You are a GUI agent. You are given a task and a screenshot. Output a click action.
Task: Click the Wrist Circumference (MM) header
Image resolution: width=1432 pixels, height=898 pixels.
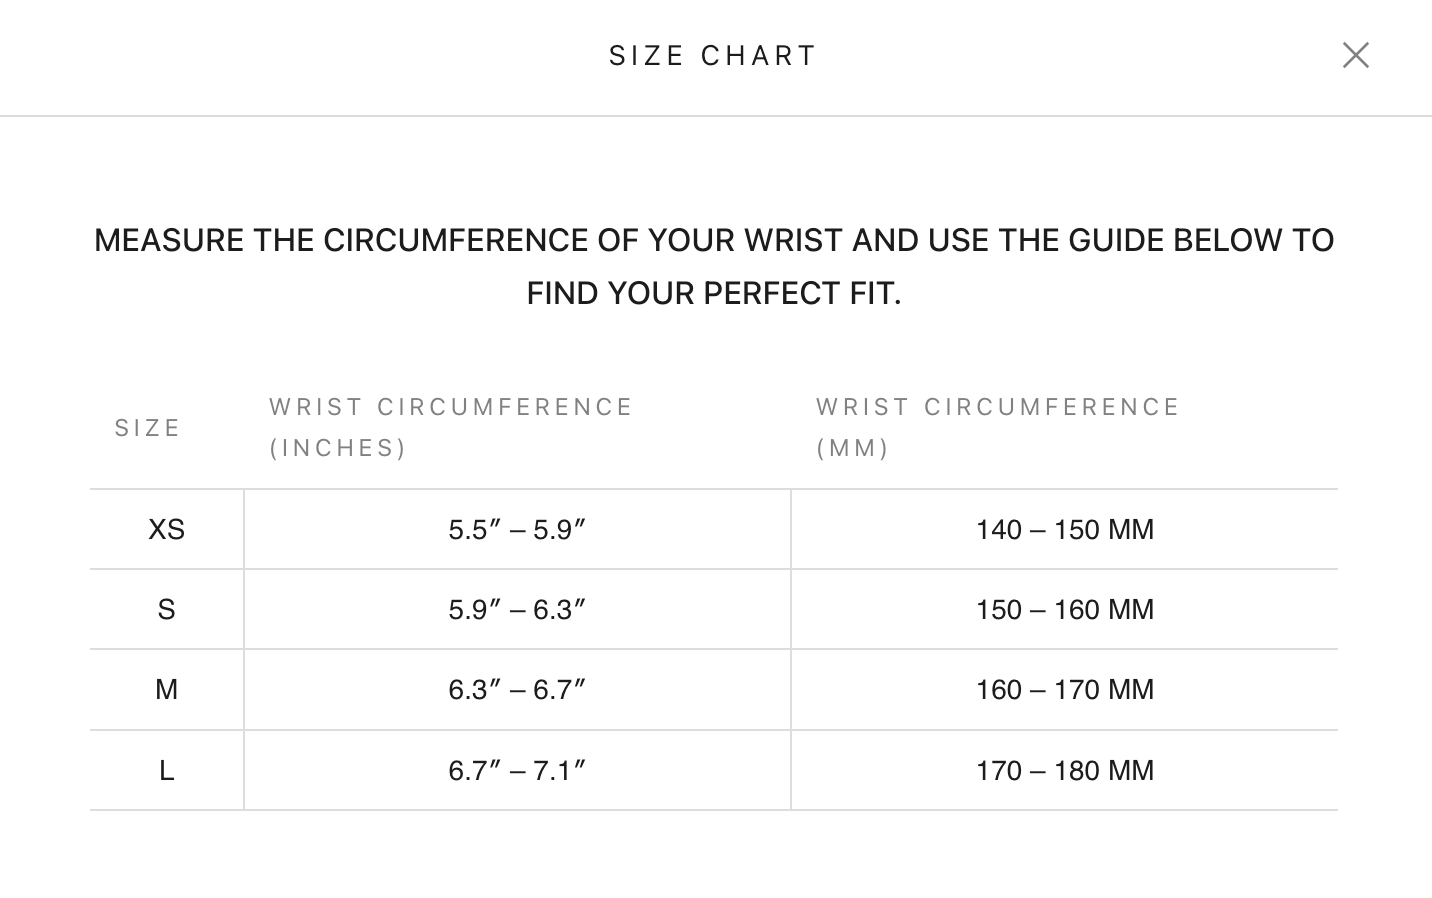pos(998,427)
